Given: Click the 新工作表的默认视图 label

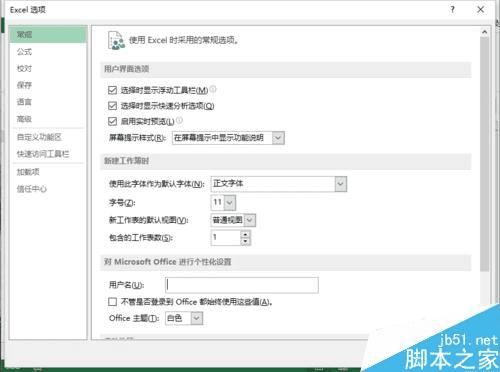Looking at the screenshot, I should click(x=149, y=220).
